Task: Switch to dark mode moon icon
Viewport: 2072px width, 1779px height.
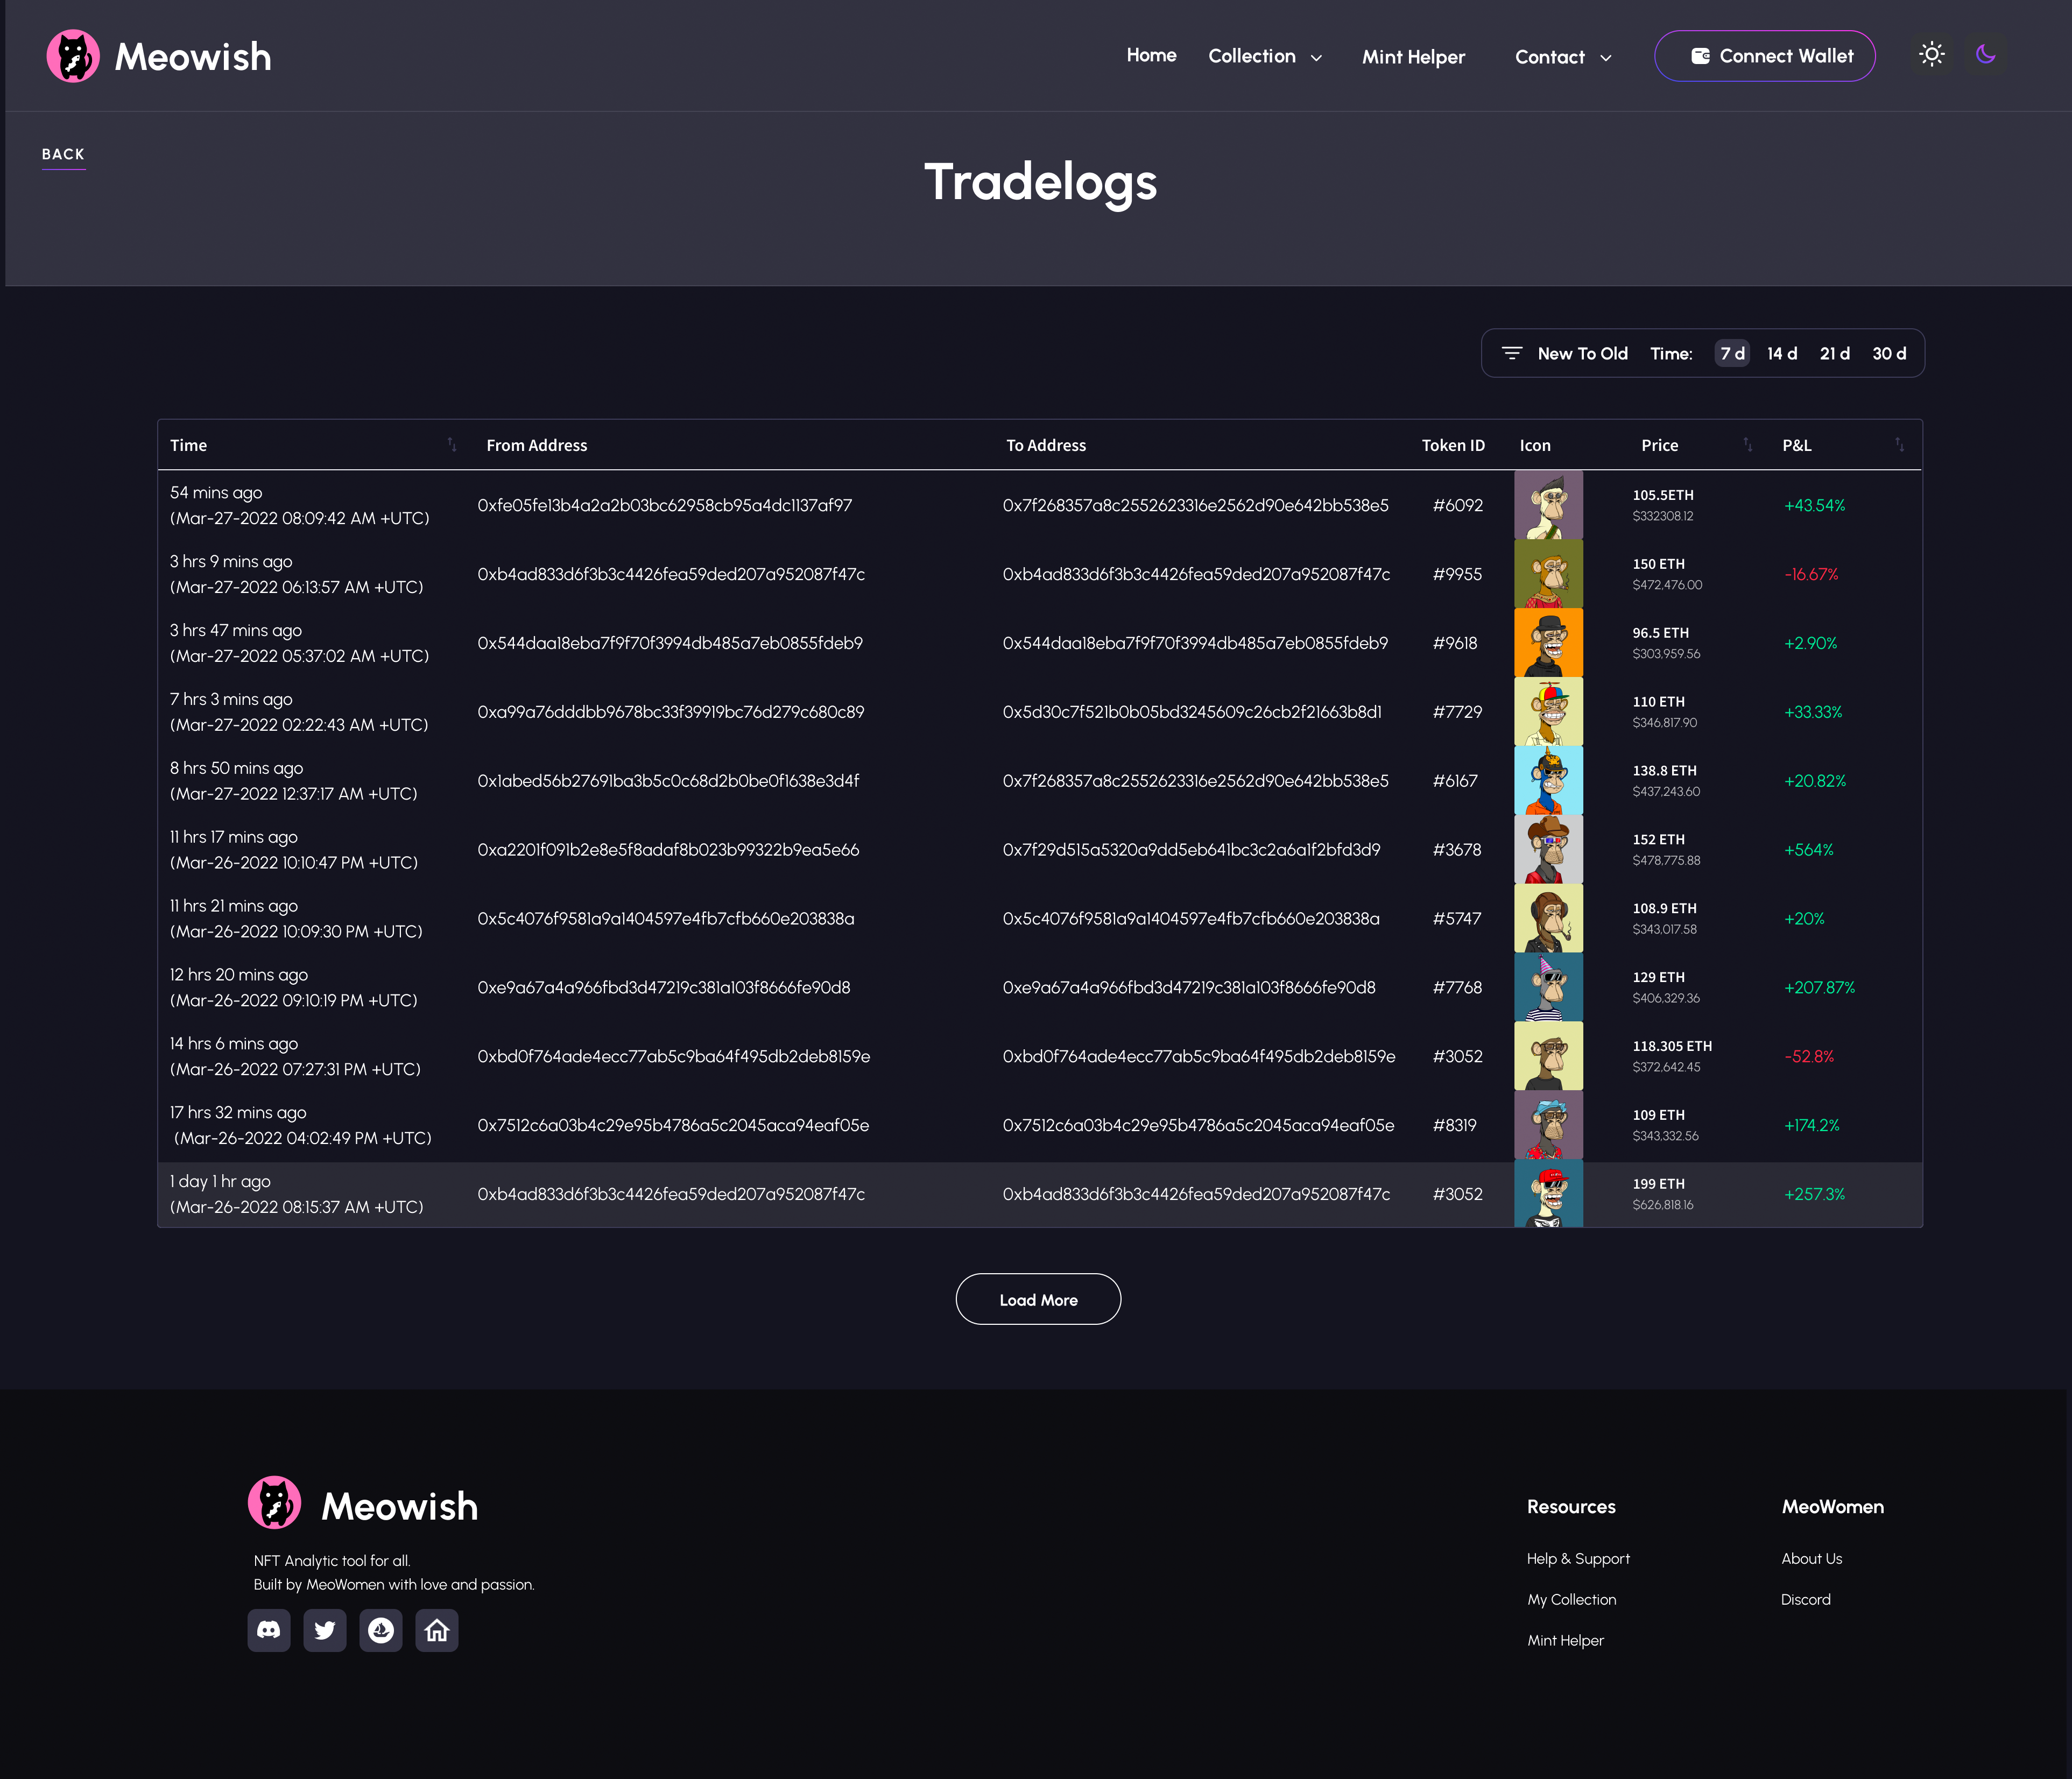Action: (1986, 55)
